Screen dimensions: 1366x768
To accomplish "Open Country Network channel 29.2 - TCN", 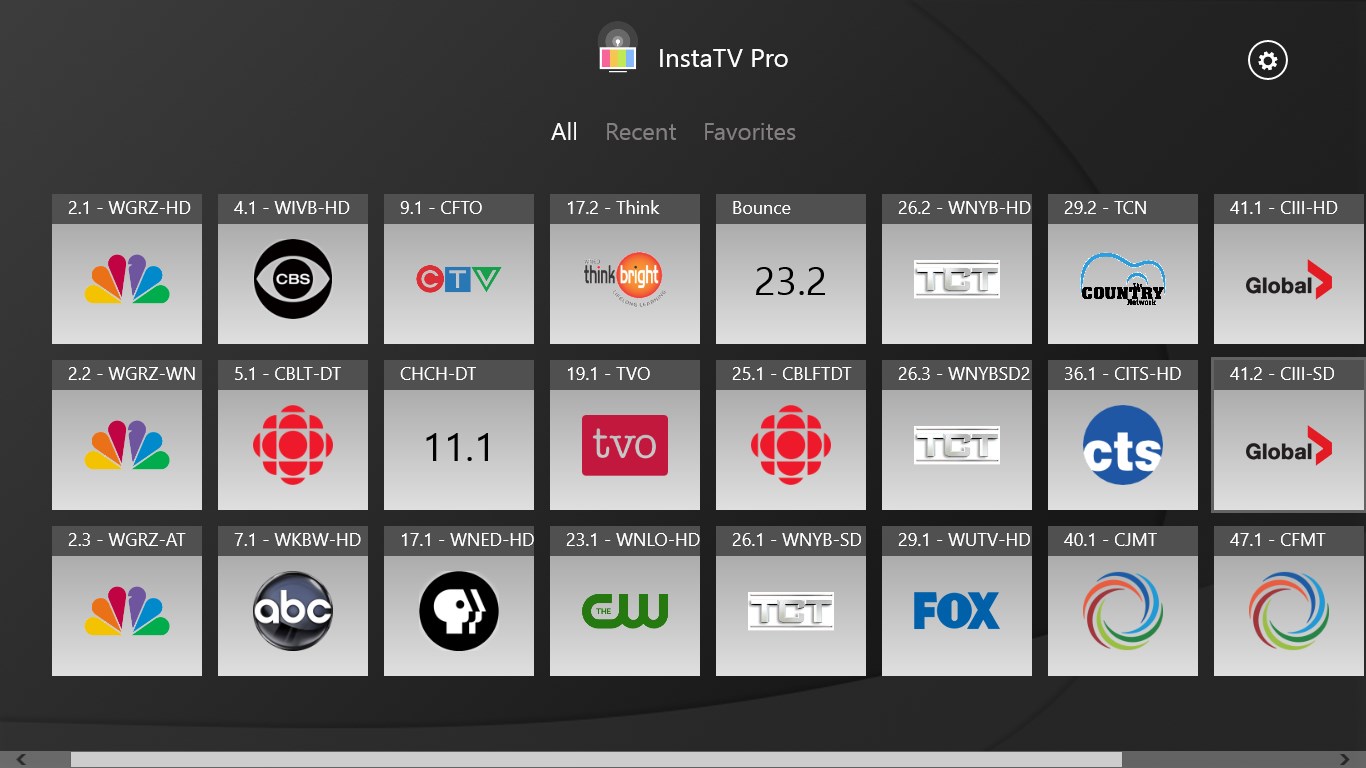I will coord(1123,269).
